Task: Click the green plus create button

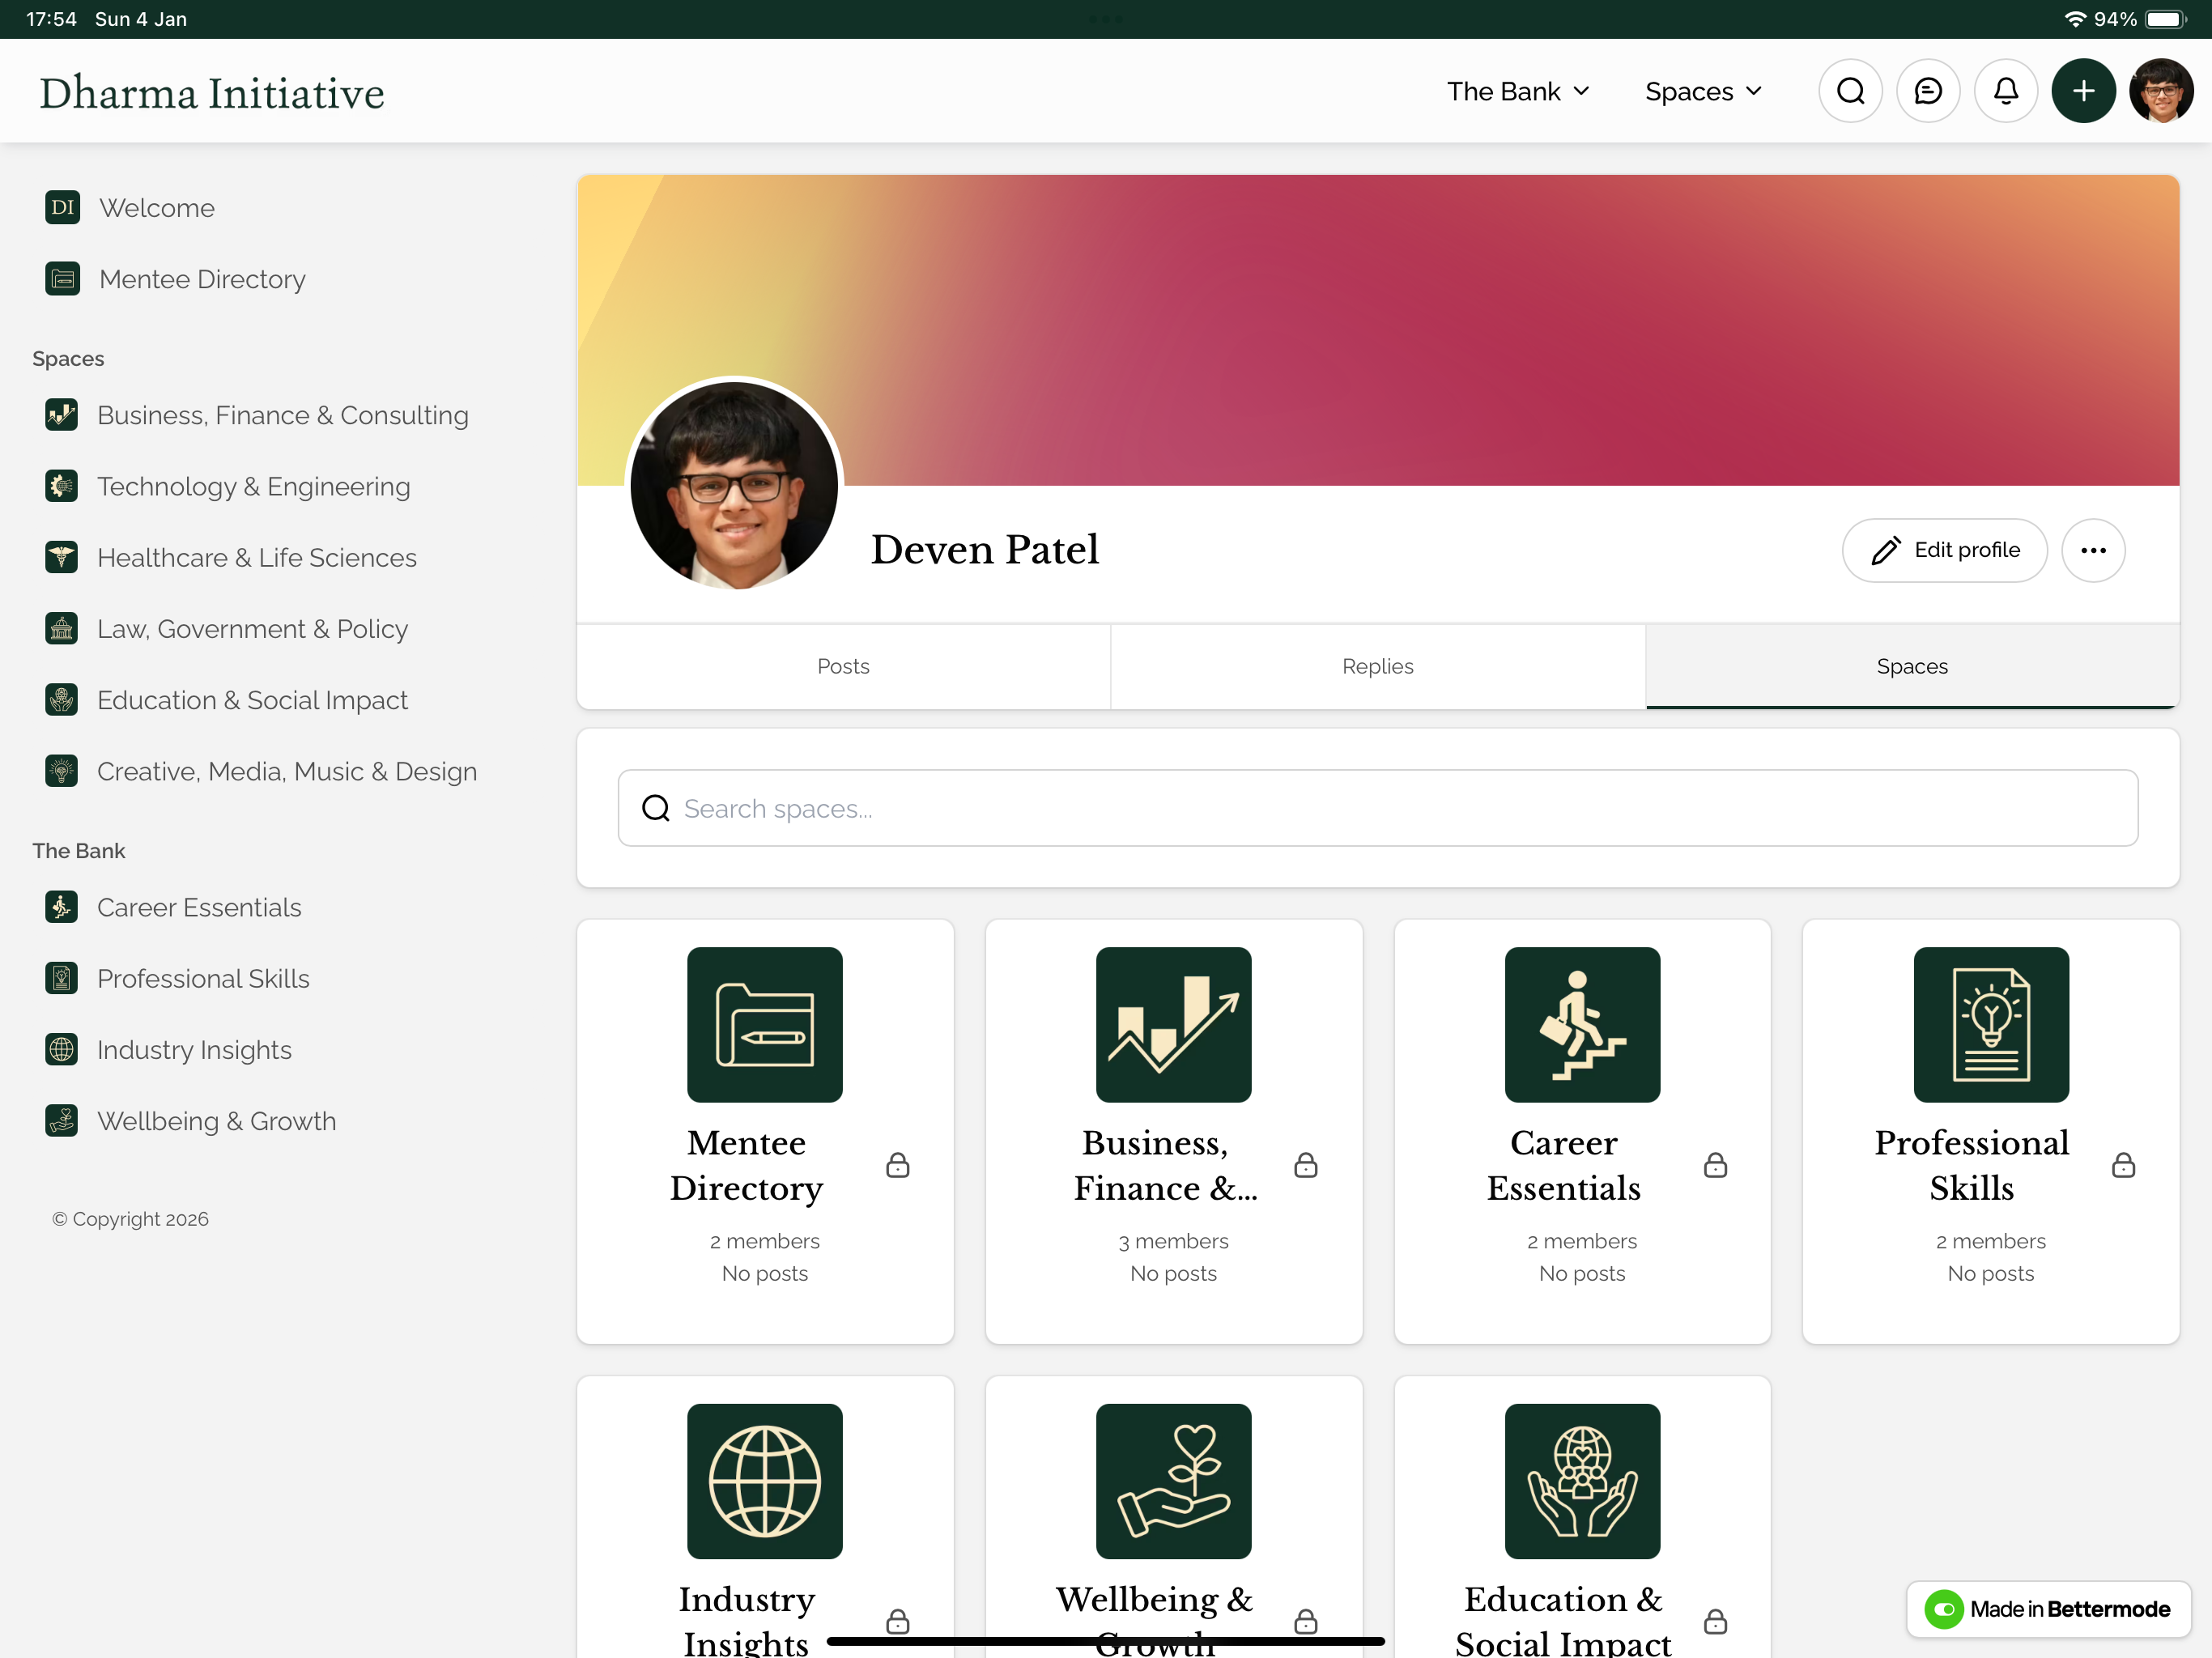Action: pos(2083,91)
